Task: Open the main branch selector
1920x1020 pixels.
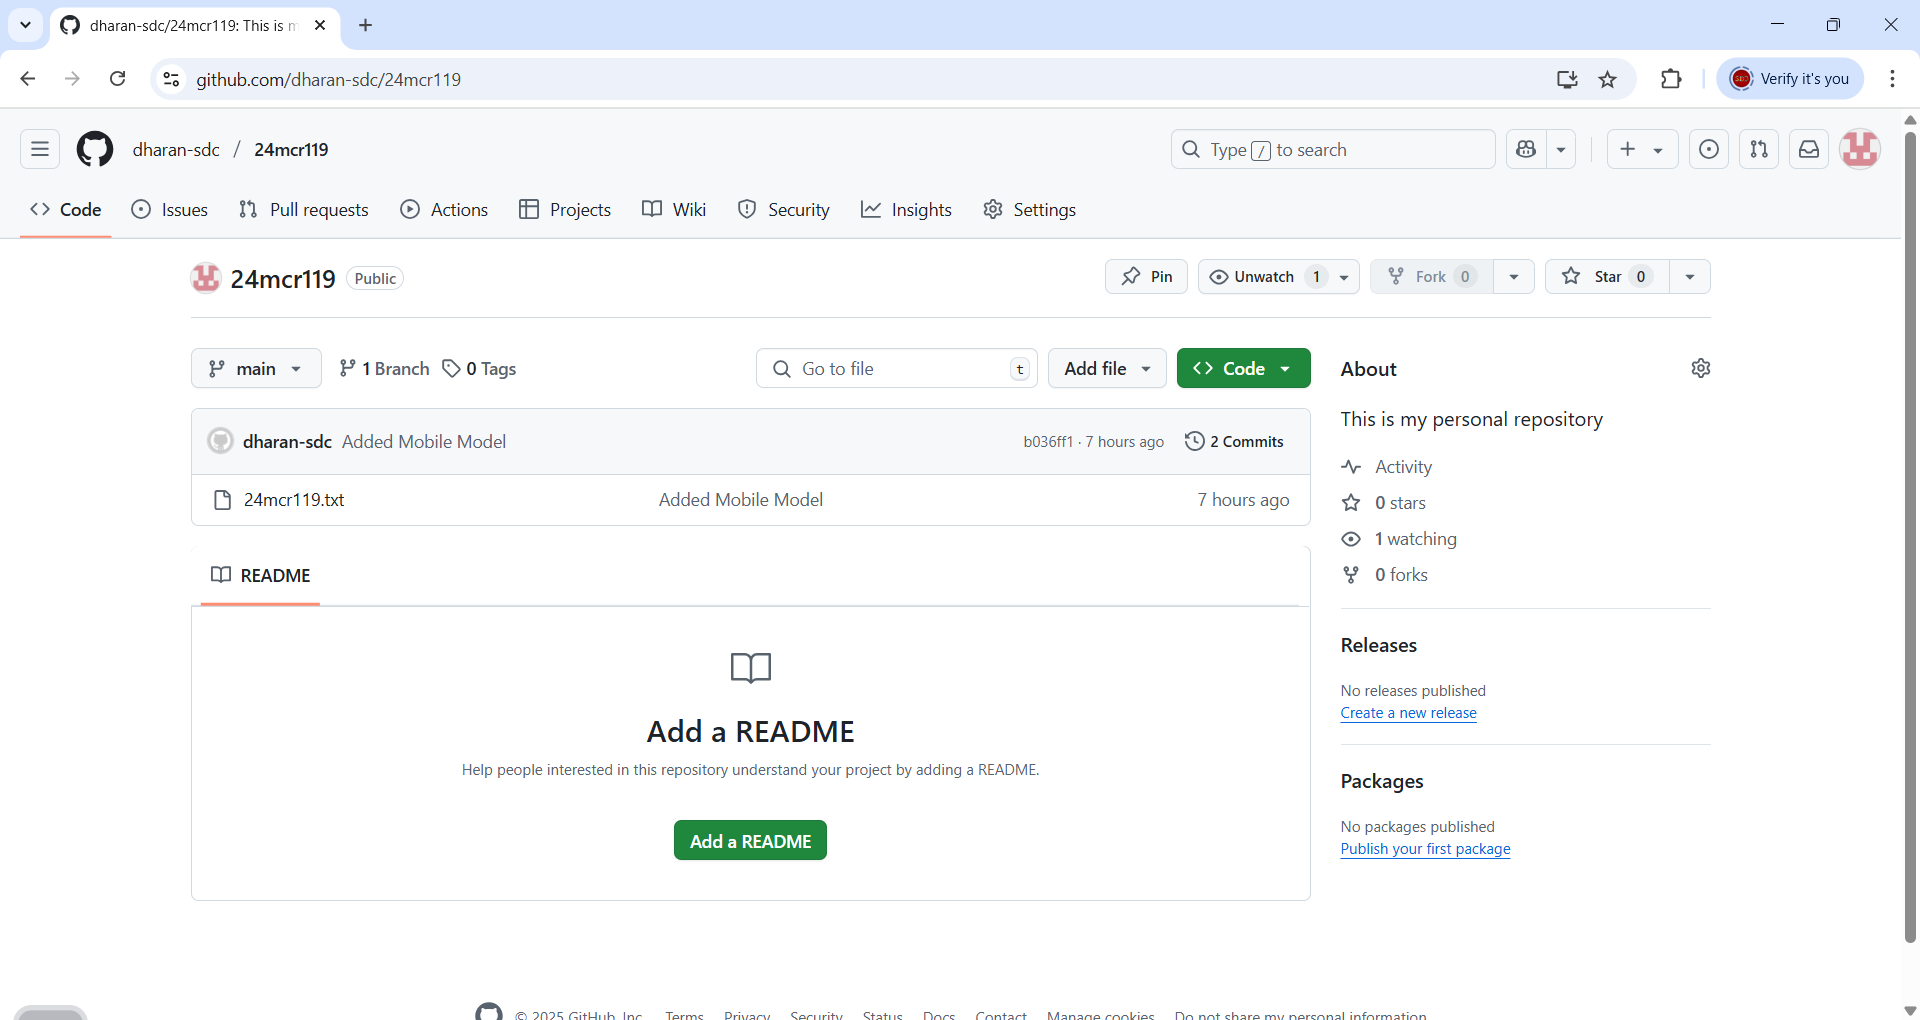Action: (x=256, y=368)
